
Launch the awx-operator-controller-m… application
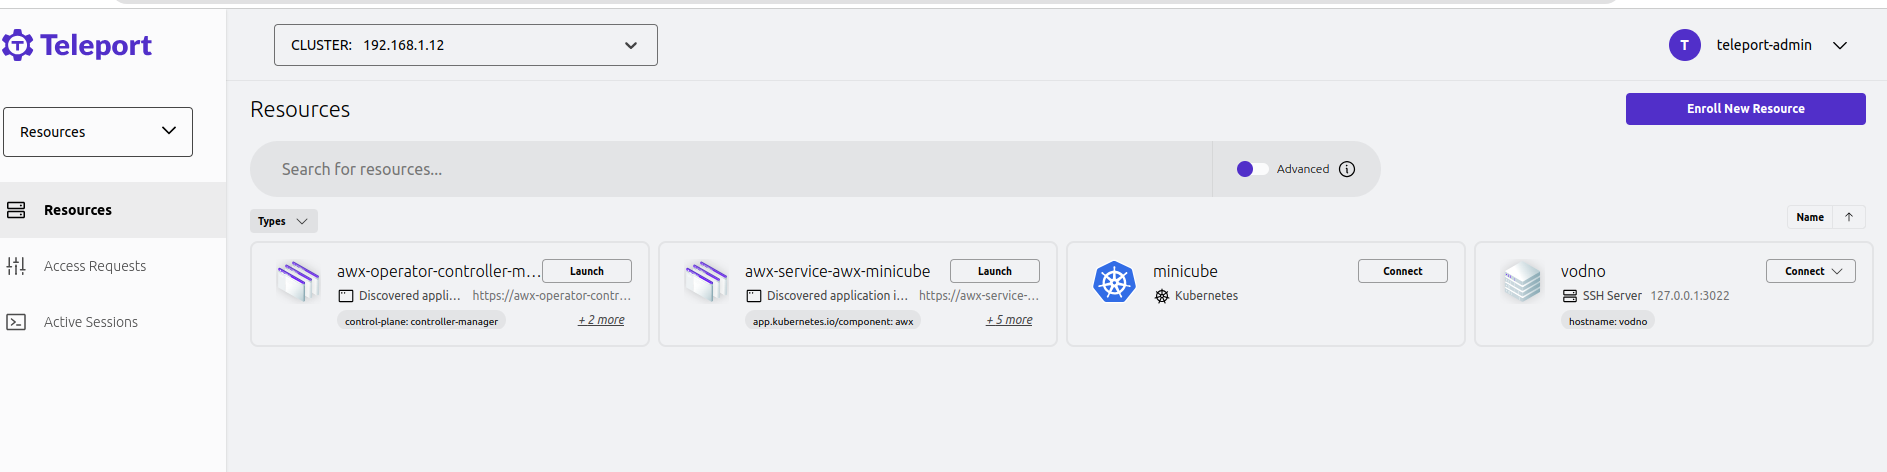click(x=587, y=271)
